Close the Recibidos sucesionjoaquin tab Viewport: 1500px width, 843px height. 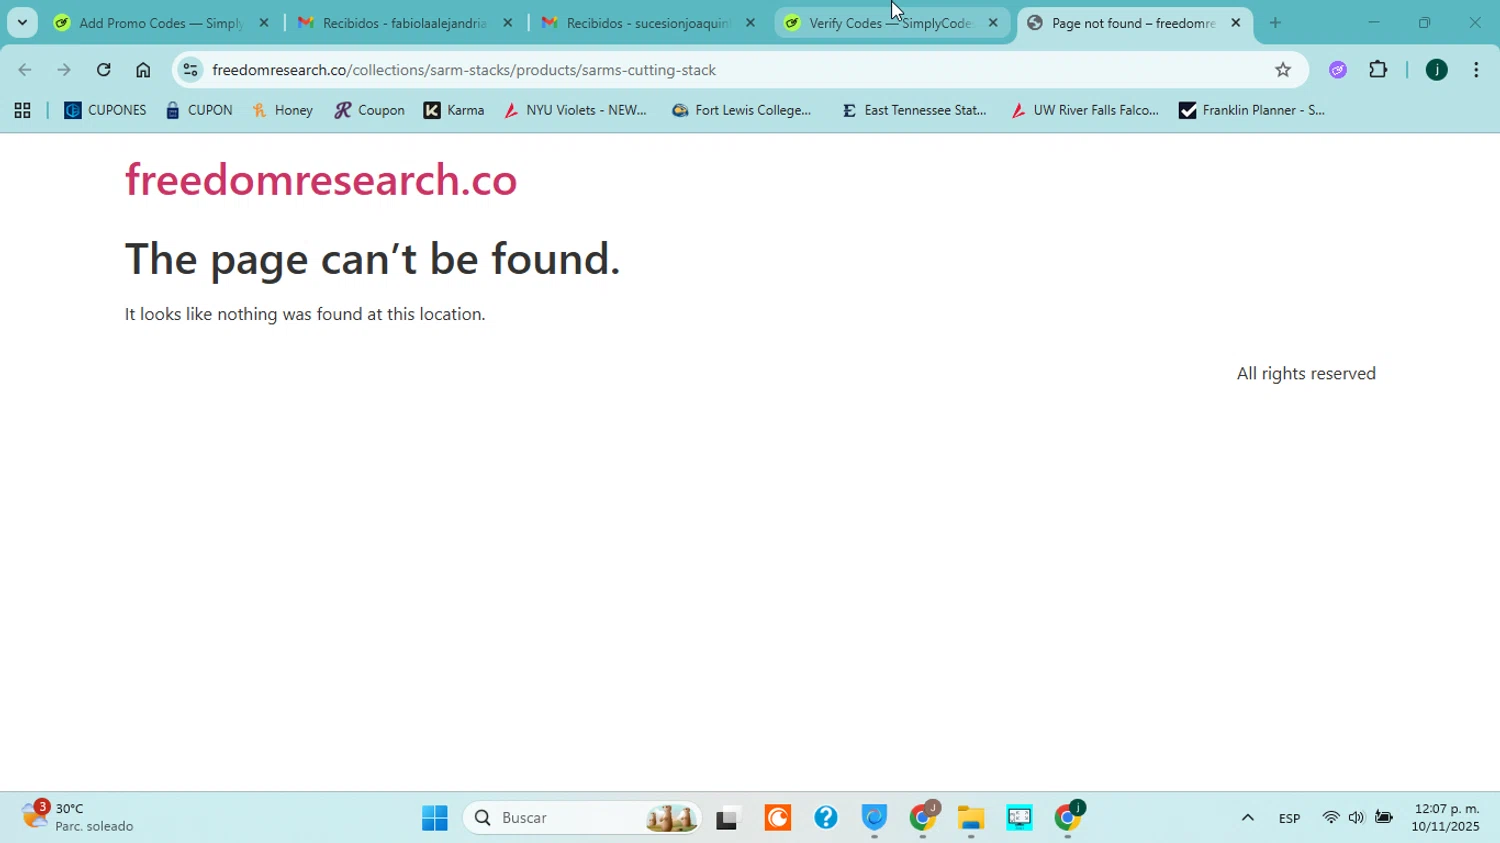tap(750, 22)
